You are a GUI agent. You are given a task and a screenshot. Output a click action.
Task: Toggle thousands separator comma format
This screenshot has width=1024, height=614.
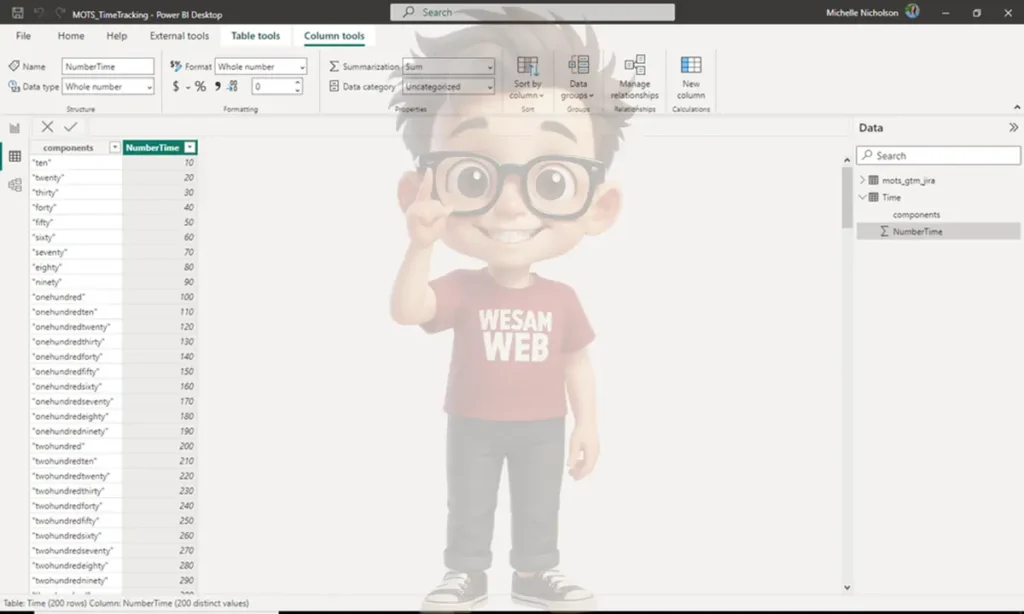217,87
